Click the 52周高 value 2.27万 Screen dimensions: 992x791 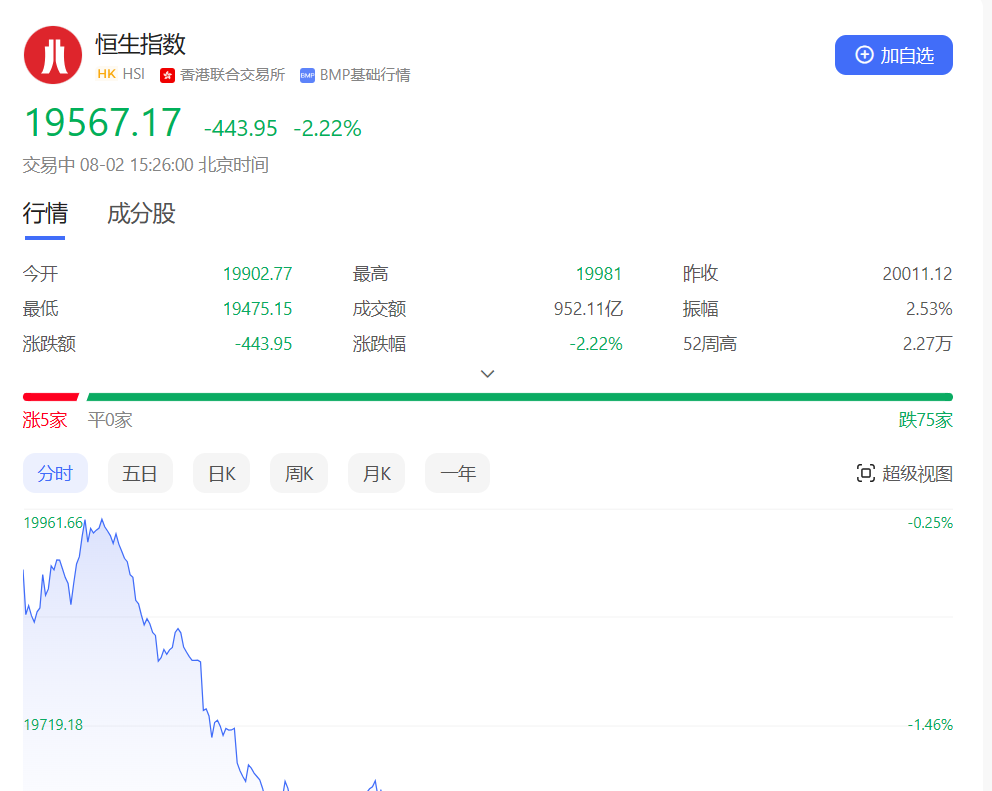(x=927, y=344)
